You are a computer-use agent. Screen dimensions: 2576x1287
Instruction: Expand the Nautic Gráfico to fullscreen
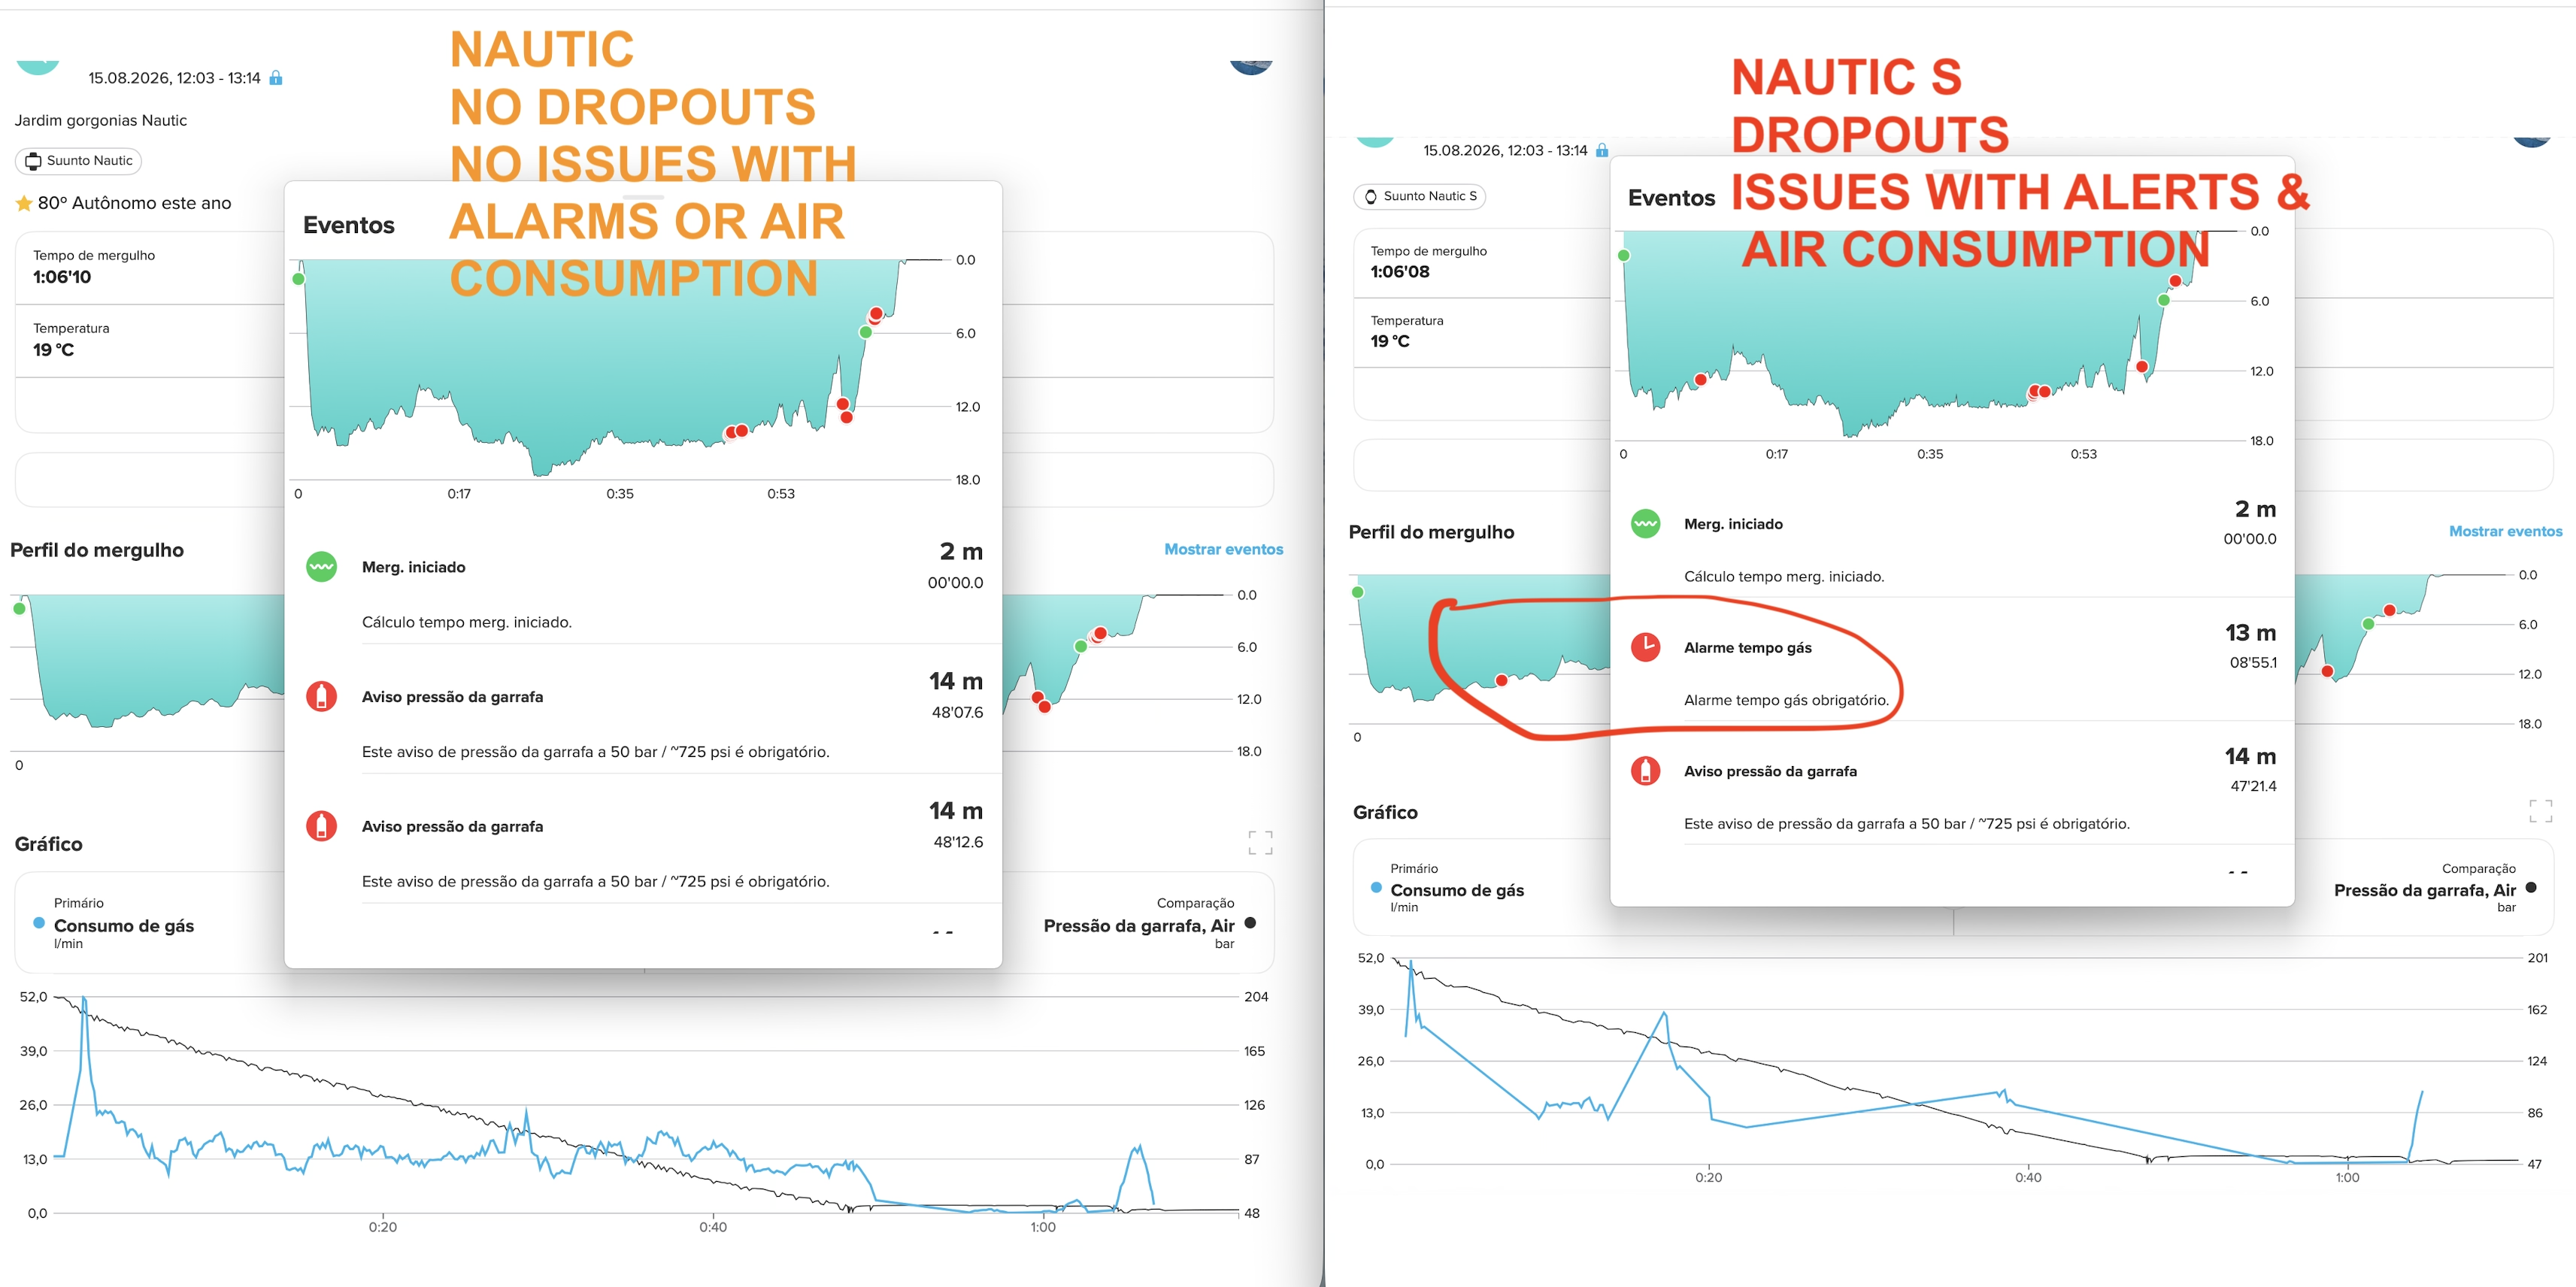1260,842
